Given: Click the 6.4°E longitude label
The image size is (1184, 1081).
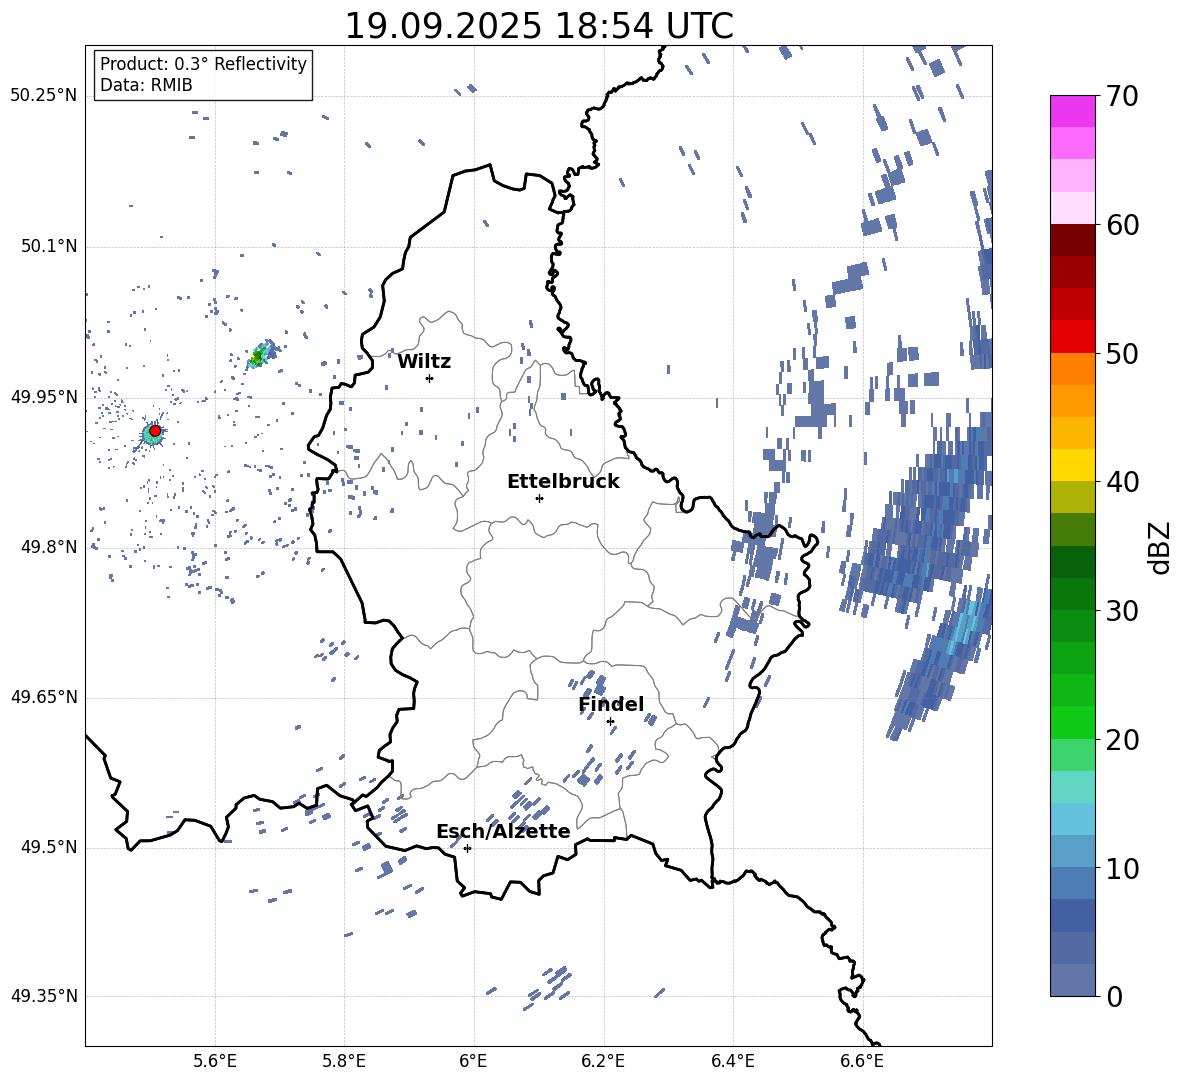Looking at the screenshot, I should 732,1062.
